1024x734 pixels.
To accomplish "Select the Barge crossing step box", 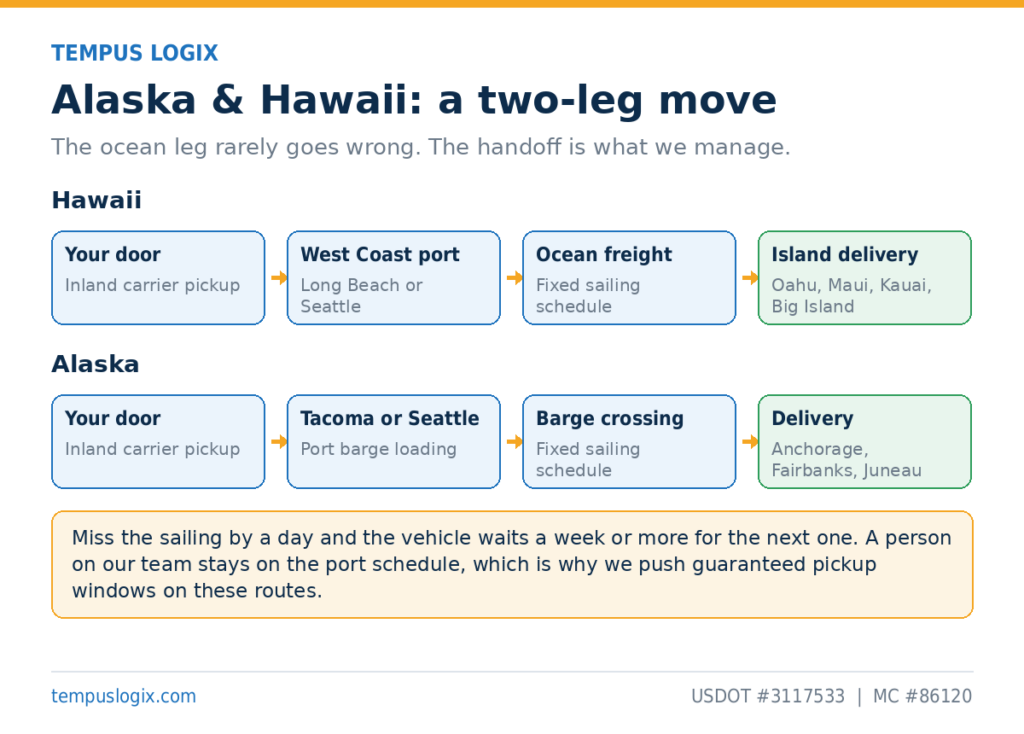I will (630, 441).
